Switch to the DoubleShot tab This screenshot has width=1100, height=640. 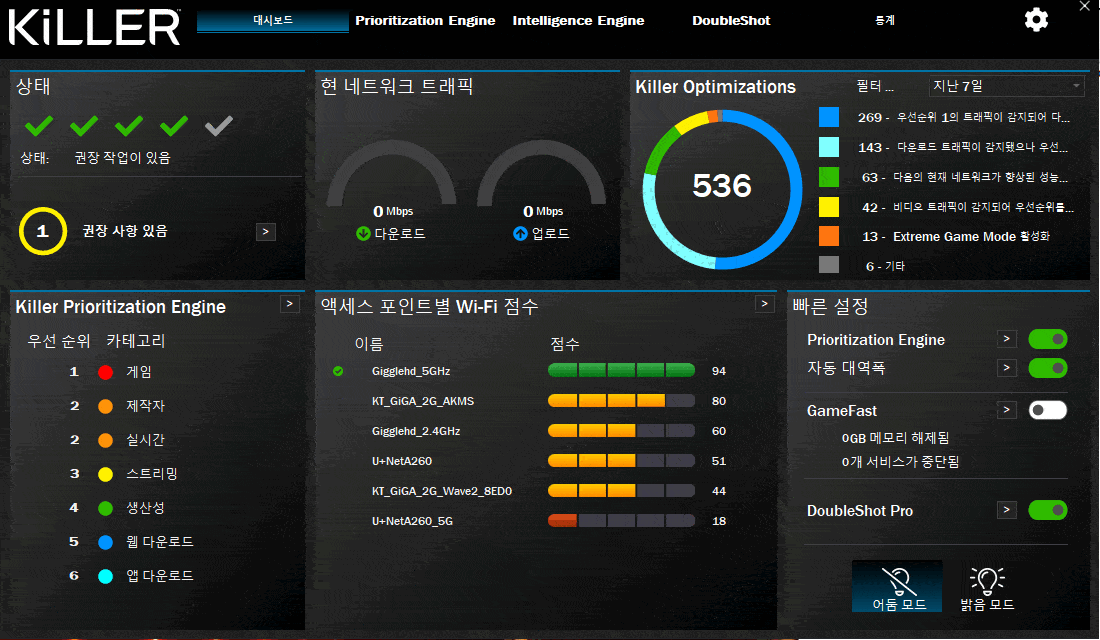[731, 20]
